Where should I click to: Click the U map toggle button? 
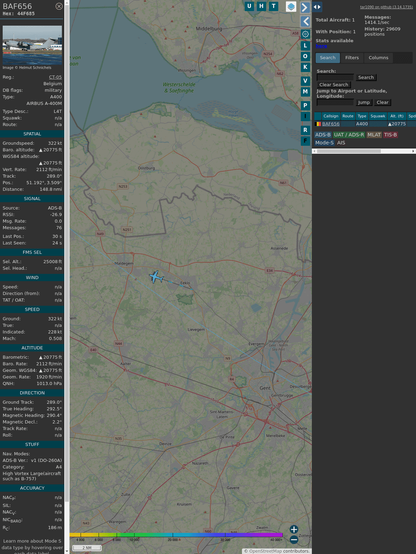click(x=249, y=6)
